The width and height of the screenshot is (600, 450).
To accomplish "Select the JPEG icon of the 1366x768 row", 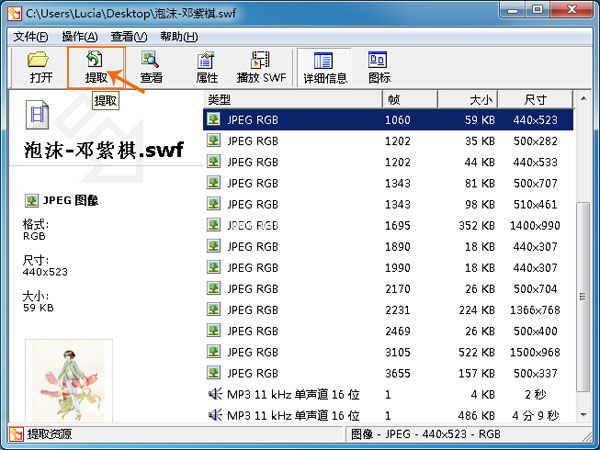I will tap(214, 309).
